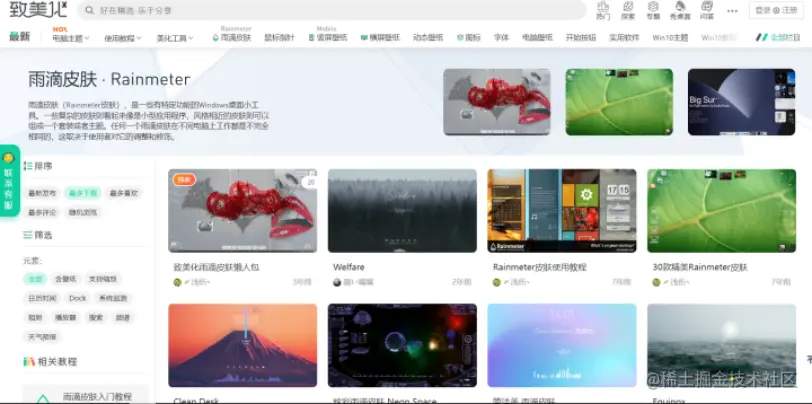Open the 字体 navigation tab
This screenshot has height=404, width=812.
501,37
